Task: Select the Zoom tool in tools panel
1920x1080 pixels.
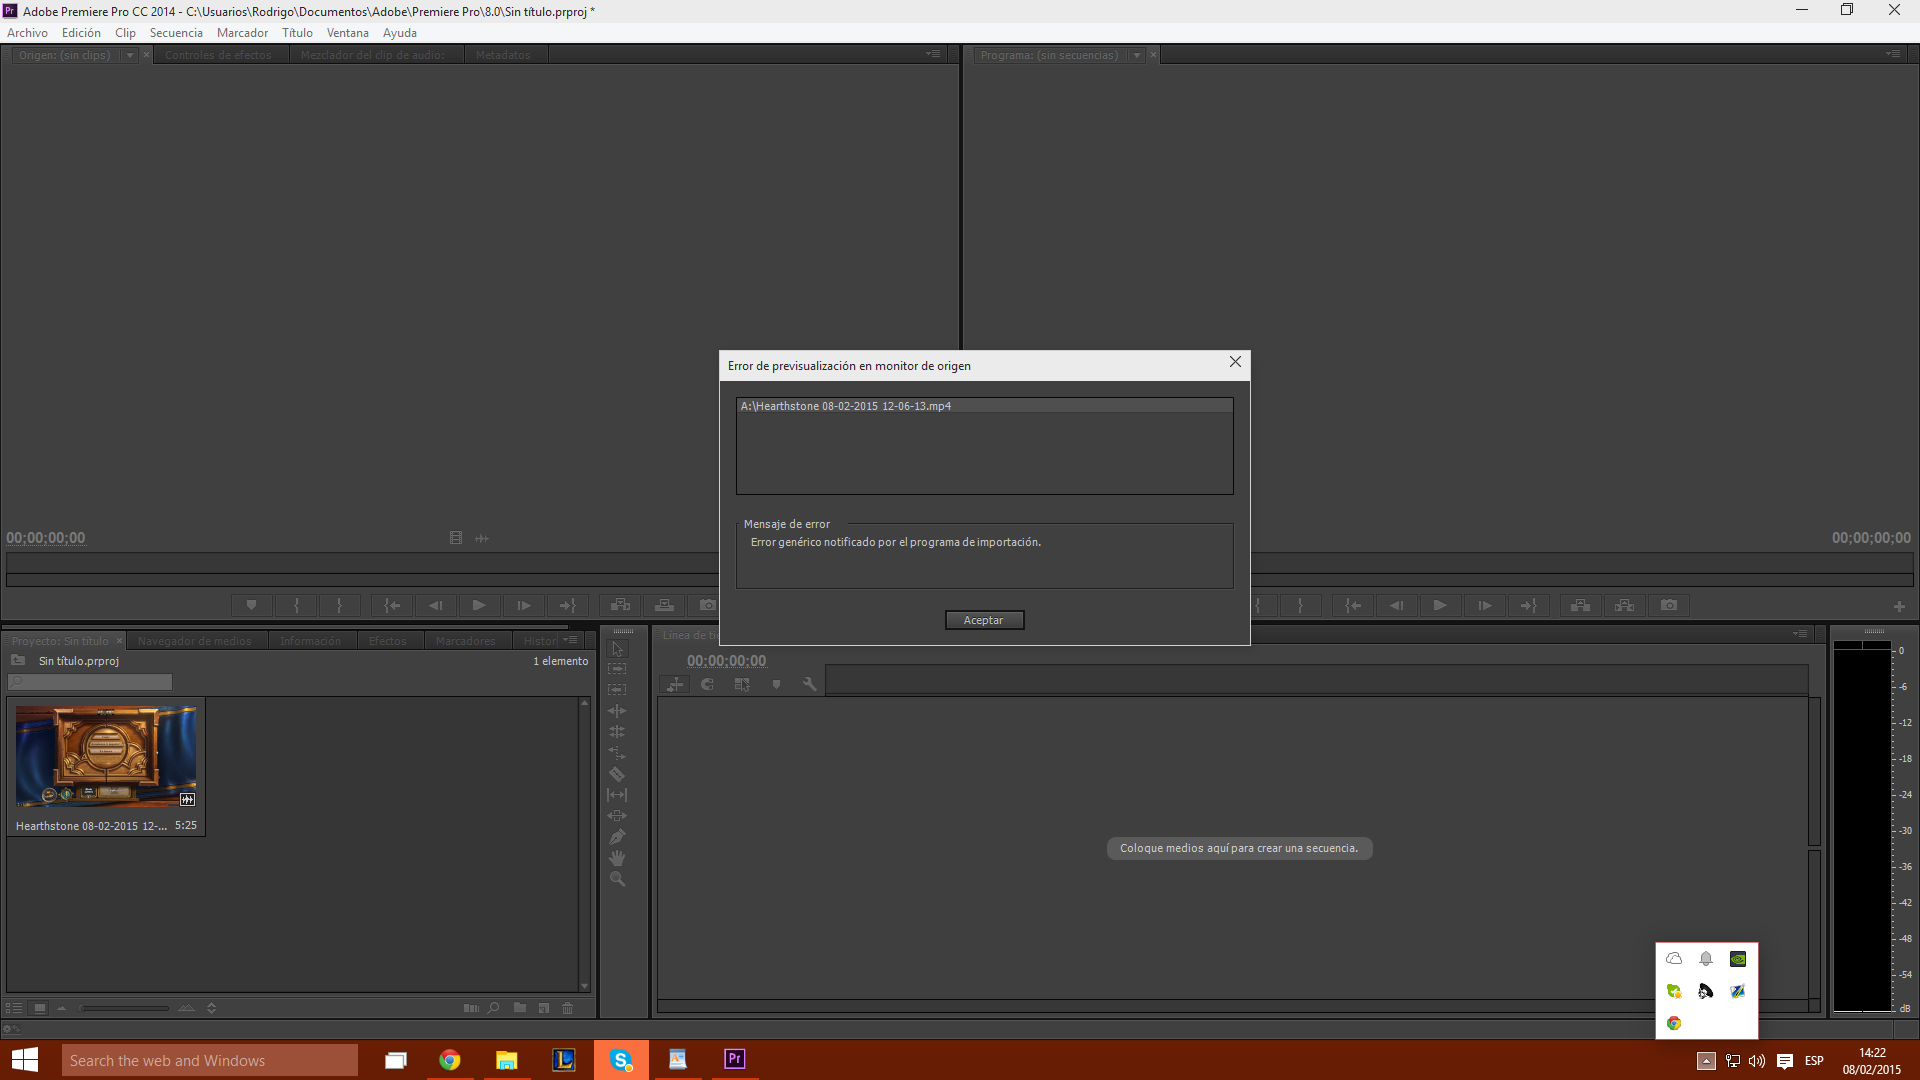Action: (x=617, y=879)
